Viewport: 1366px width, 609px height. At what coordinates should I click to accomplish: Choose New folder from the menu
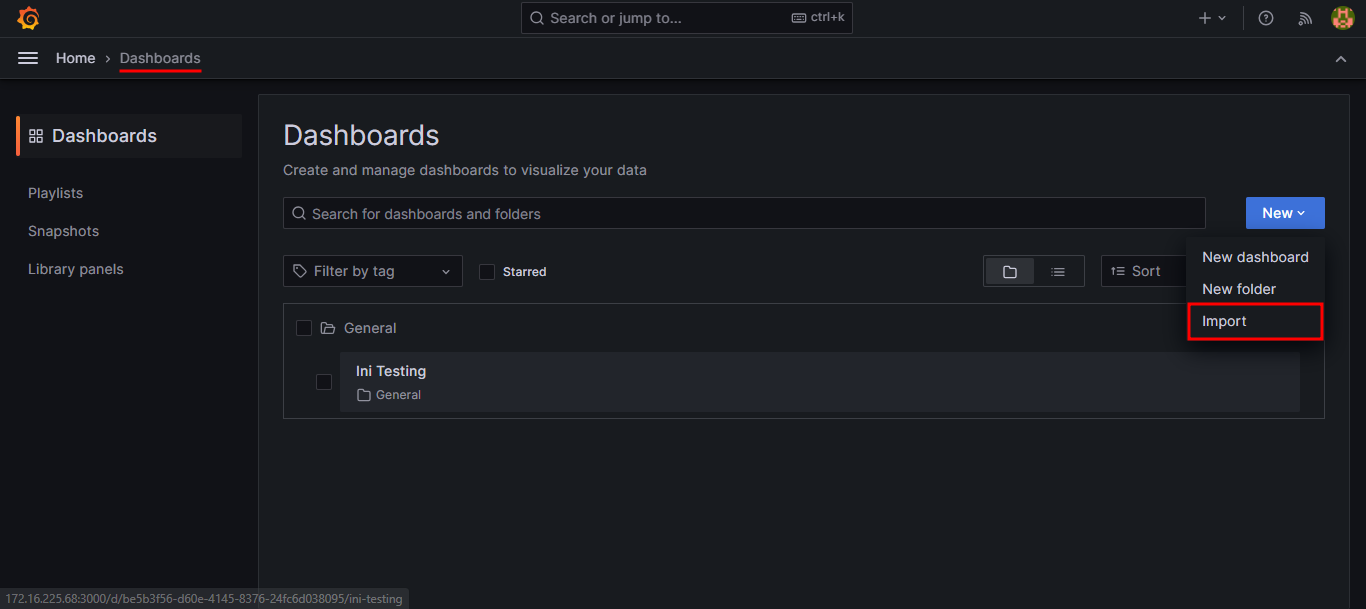coord(1238,289)
